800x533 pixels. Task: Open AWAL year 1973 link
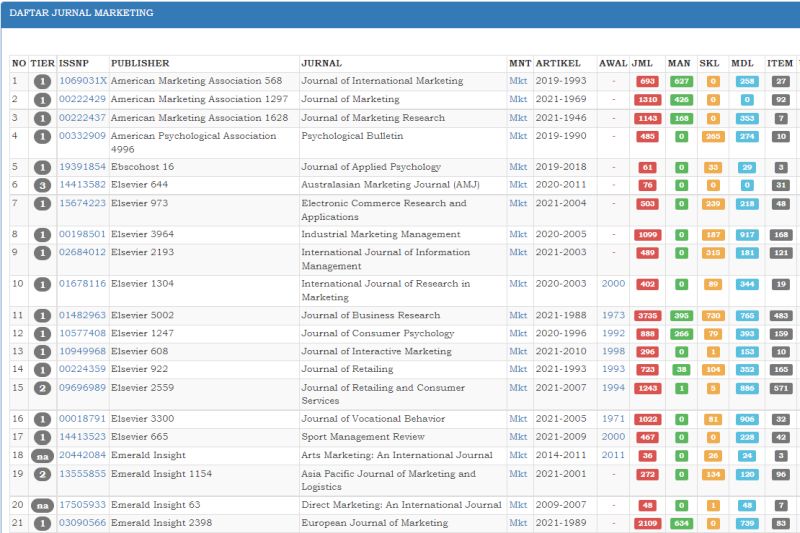[613, 316]
